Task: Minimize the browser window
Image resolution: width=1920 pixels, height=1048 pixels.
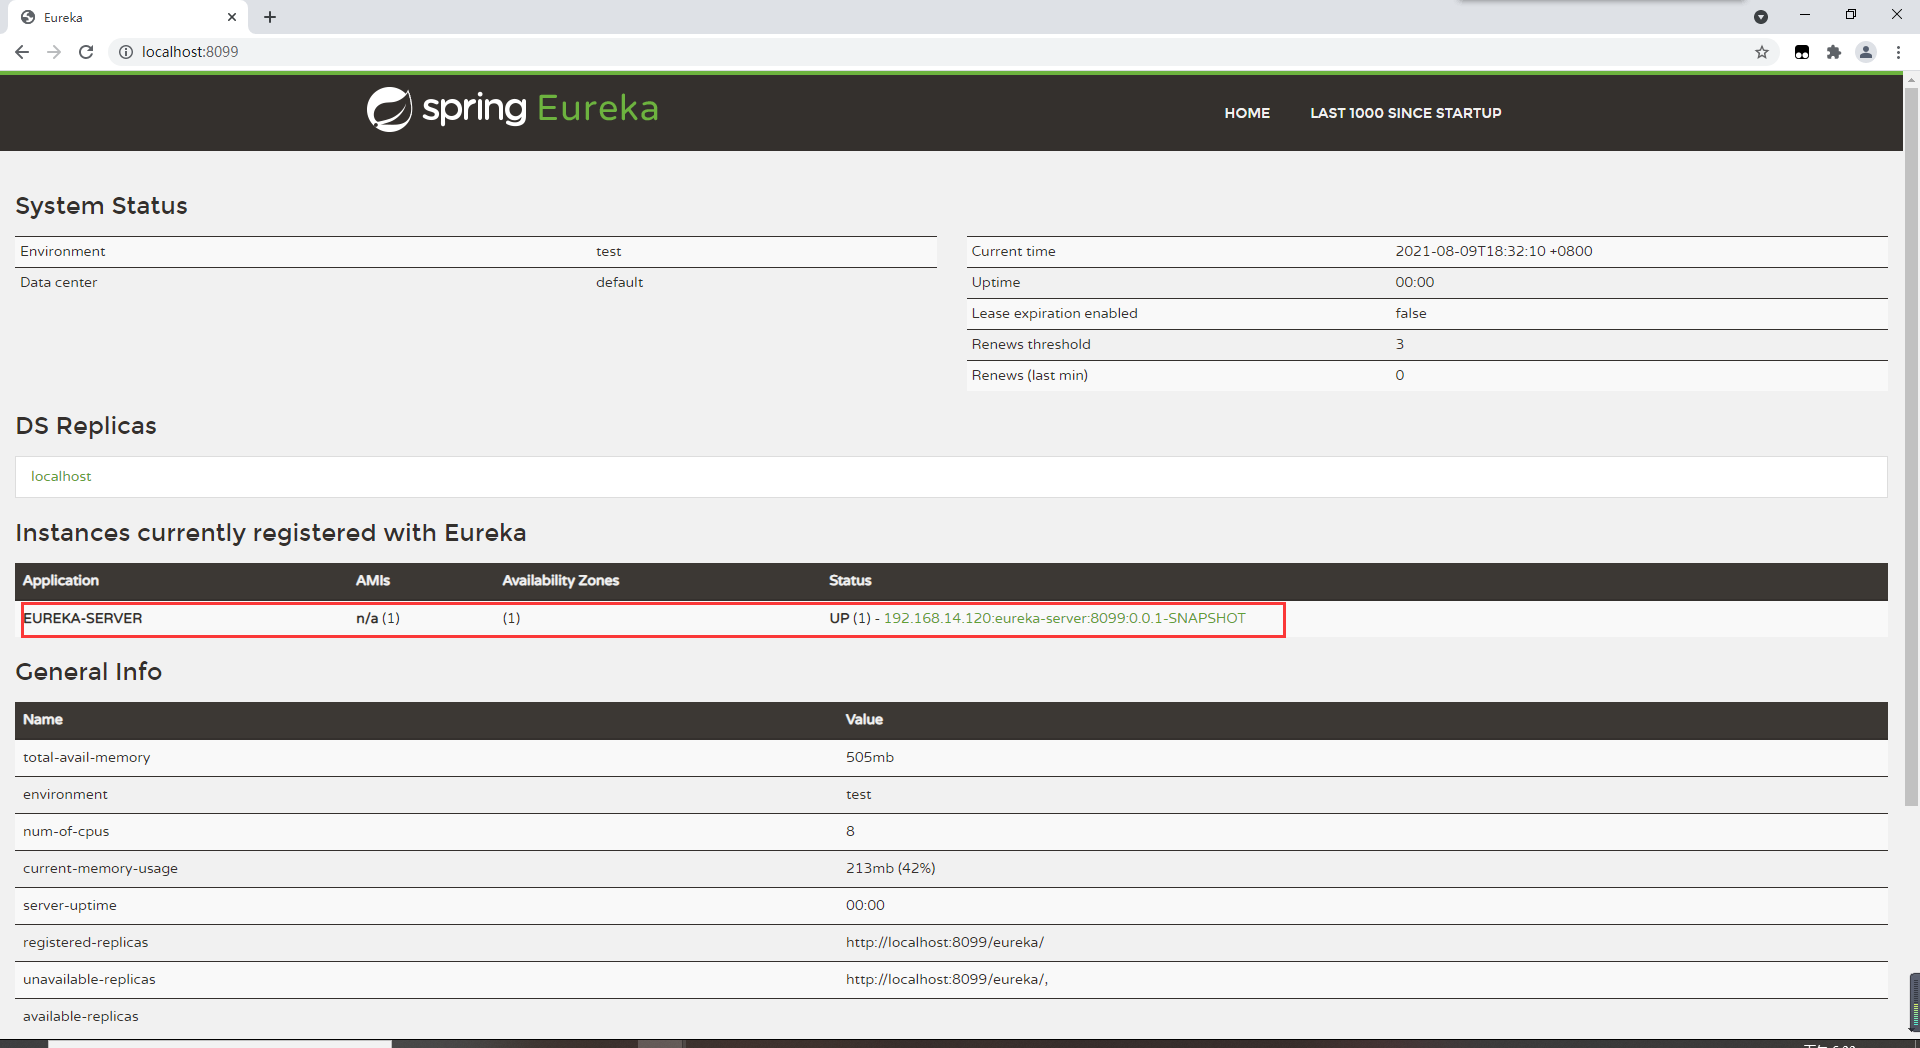Action: (1805, 15)
